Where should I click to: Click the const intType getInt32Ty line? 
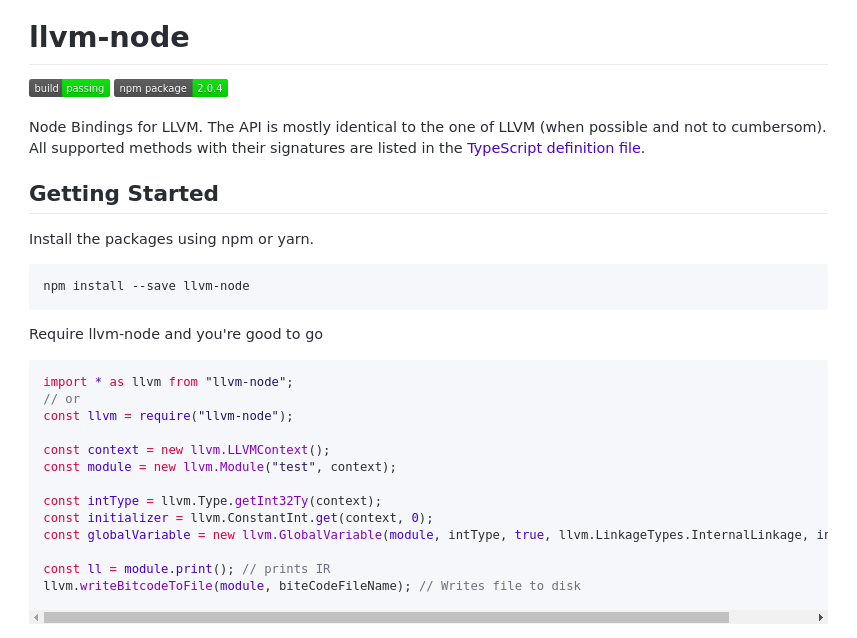click(212, 501)
